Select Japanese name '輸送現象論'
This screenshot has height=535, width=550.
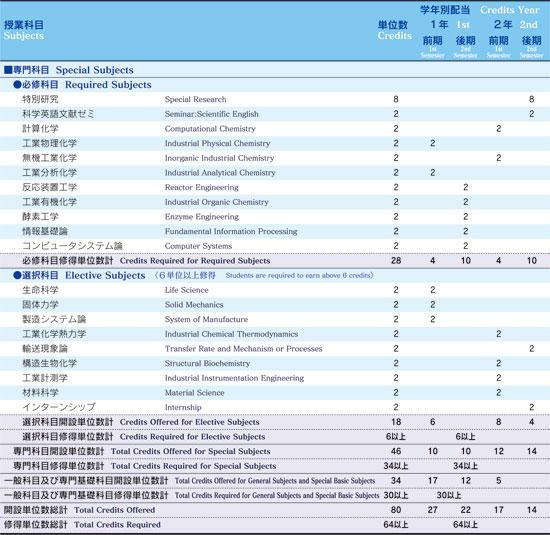pos(45,349)
